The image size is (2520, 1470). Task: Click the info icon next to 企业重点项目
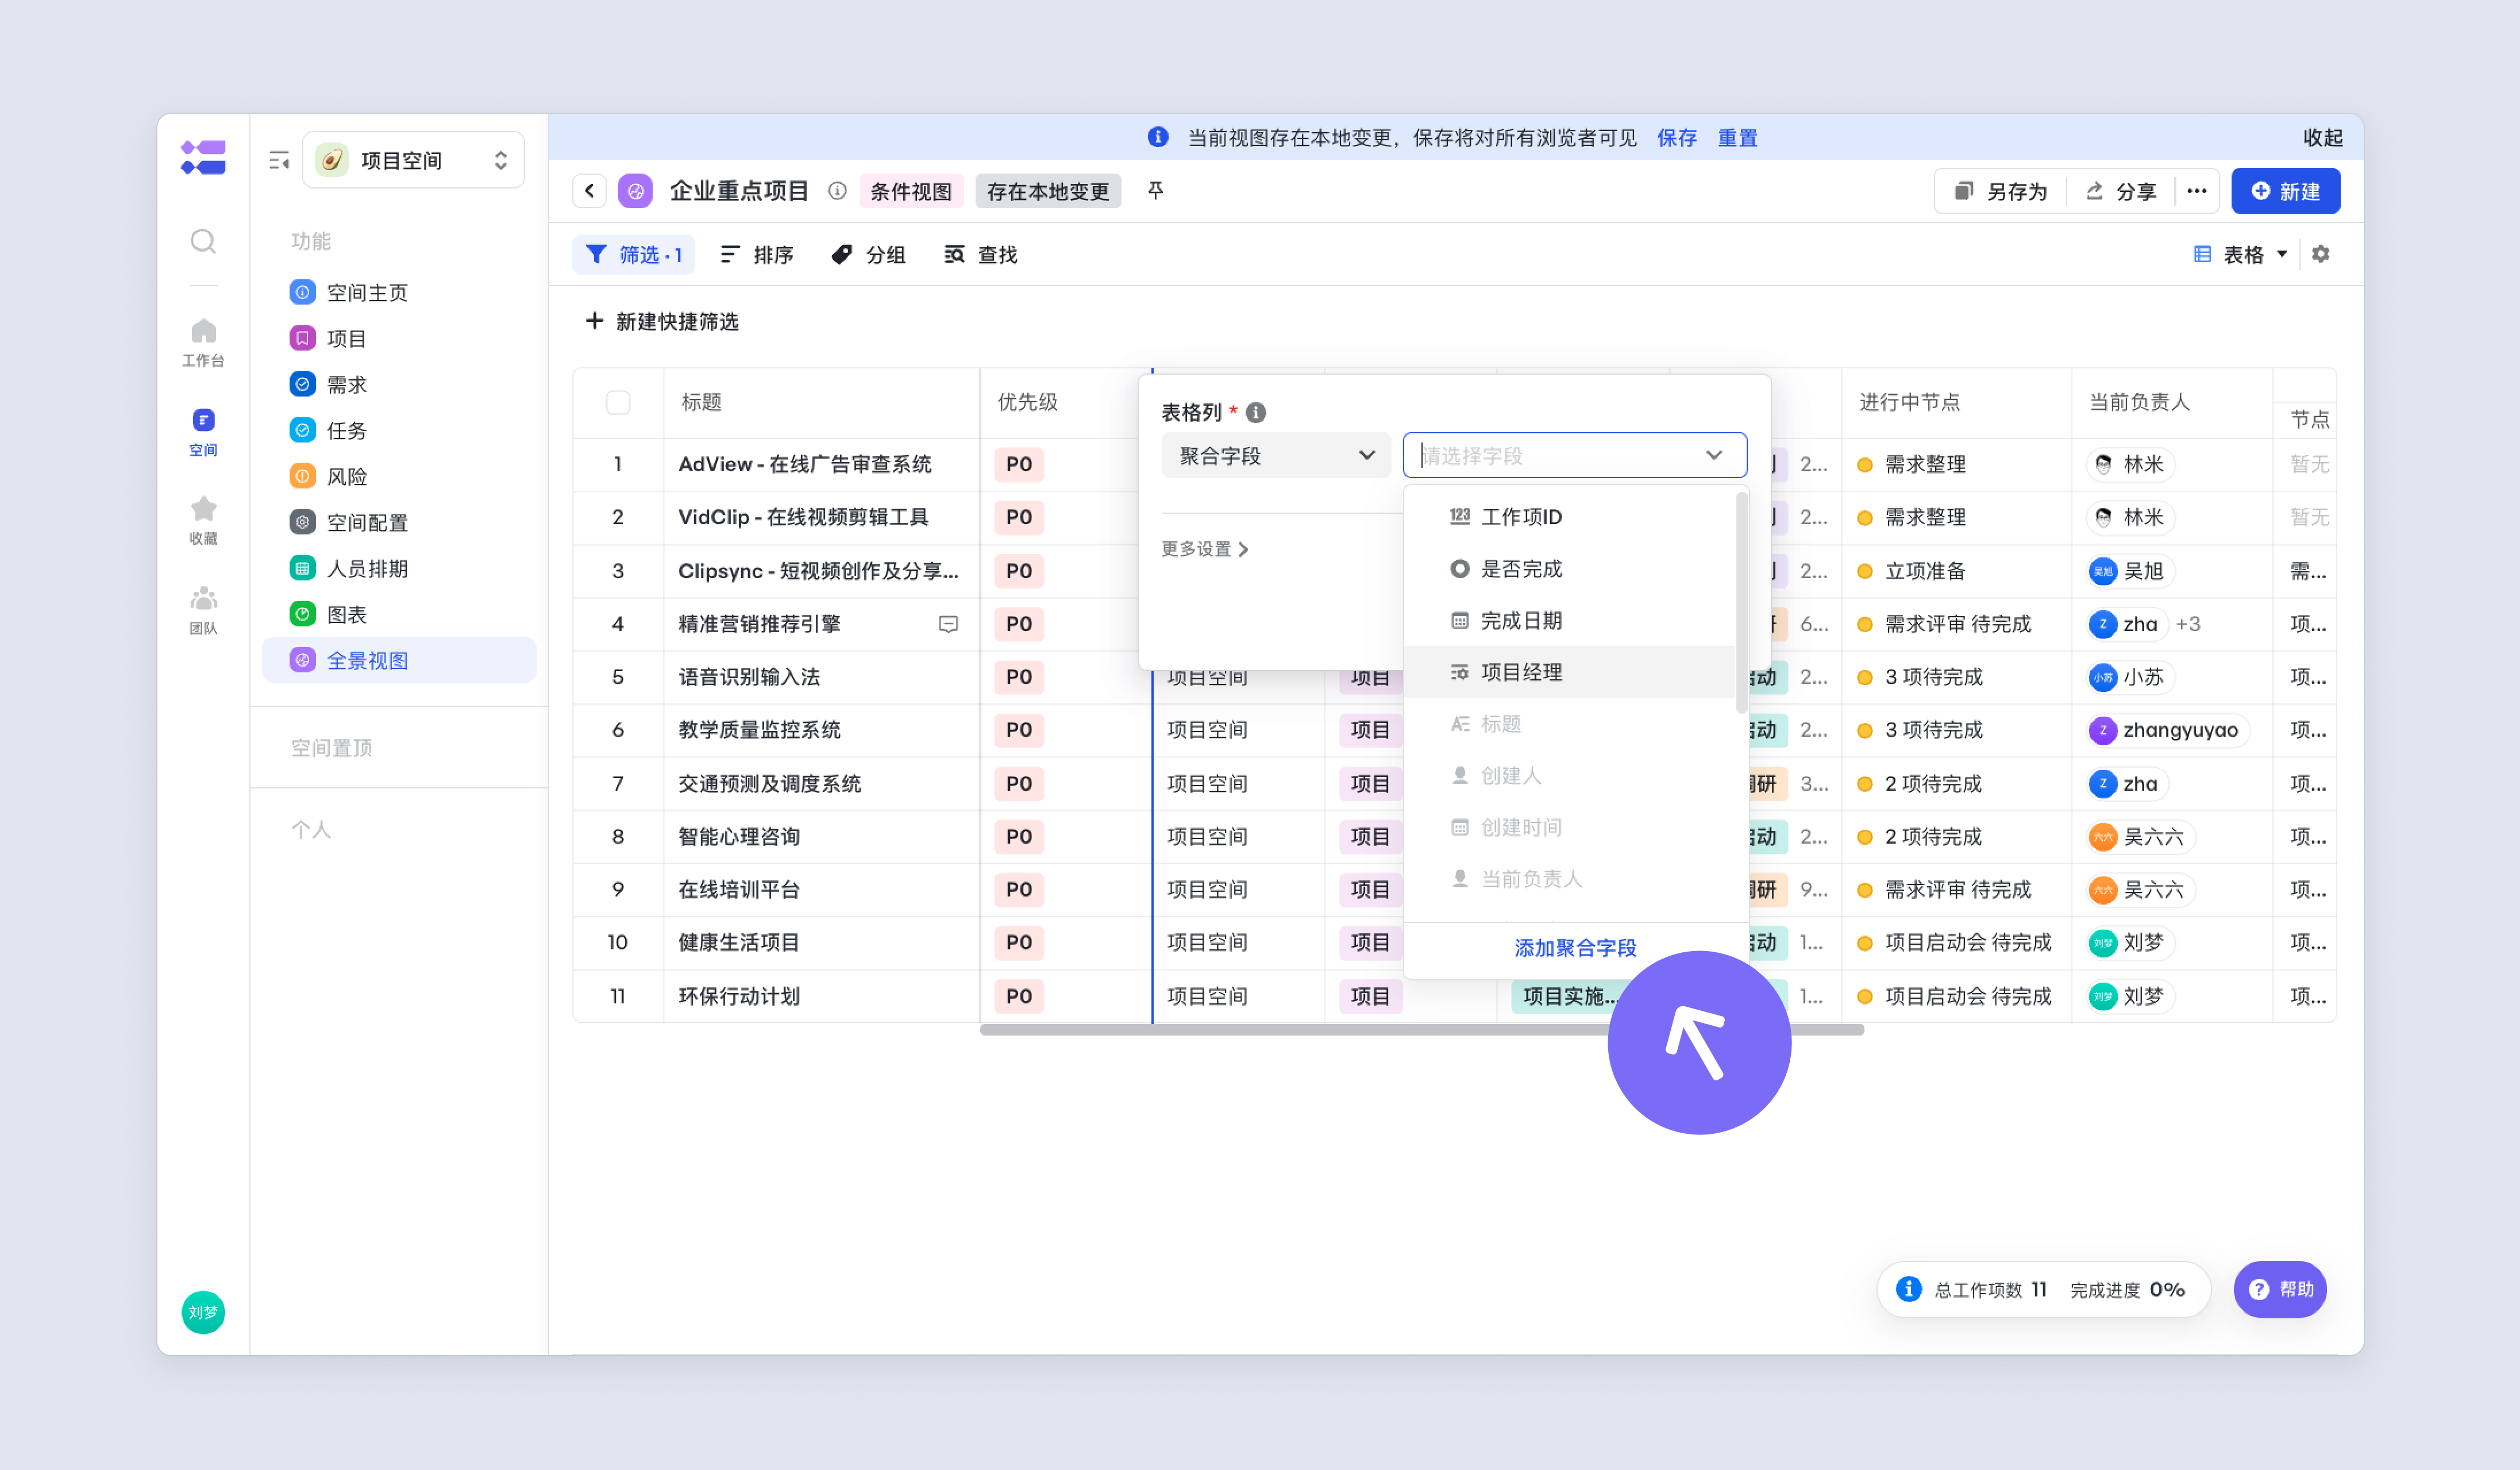point(837,191)
